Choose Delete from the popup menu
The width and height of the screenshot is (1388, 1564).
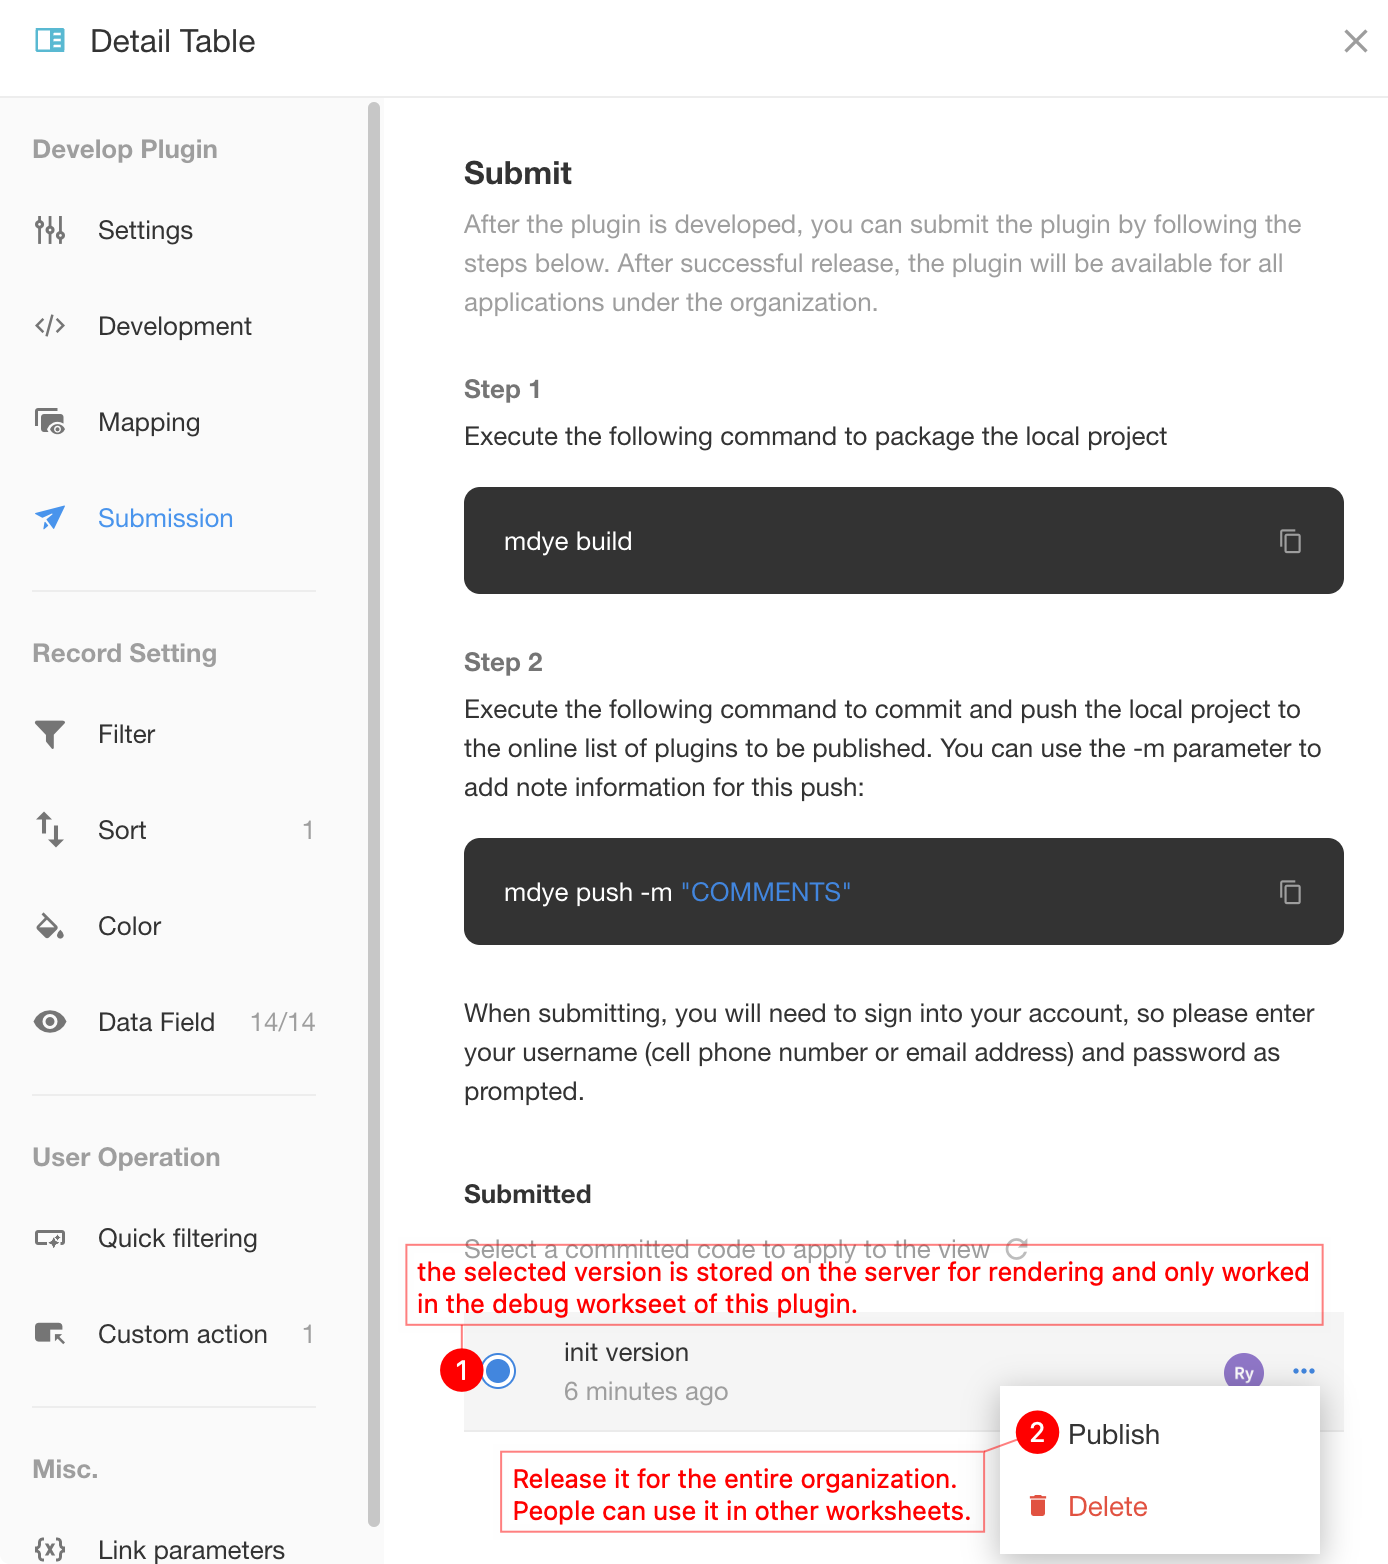[1107, 1506]
